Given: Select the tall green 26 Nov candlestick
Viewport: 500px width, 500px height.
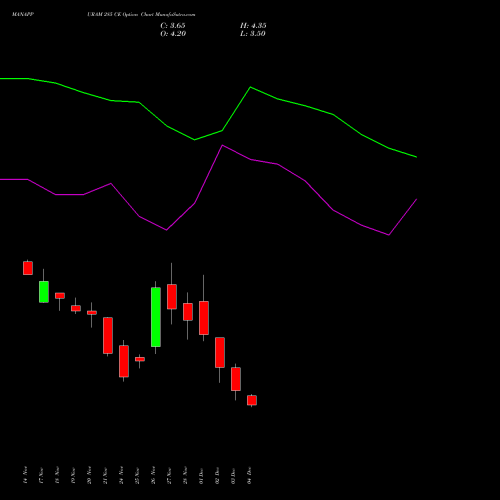Looking at the screenshot, I should [x=156, y=317].
